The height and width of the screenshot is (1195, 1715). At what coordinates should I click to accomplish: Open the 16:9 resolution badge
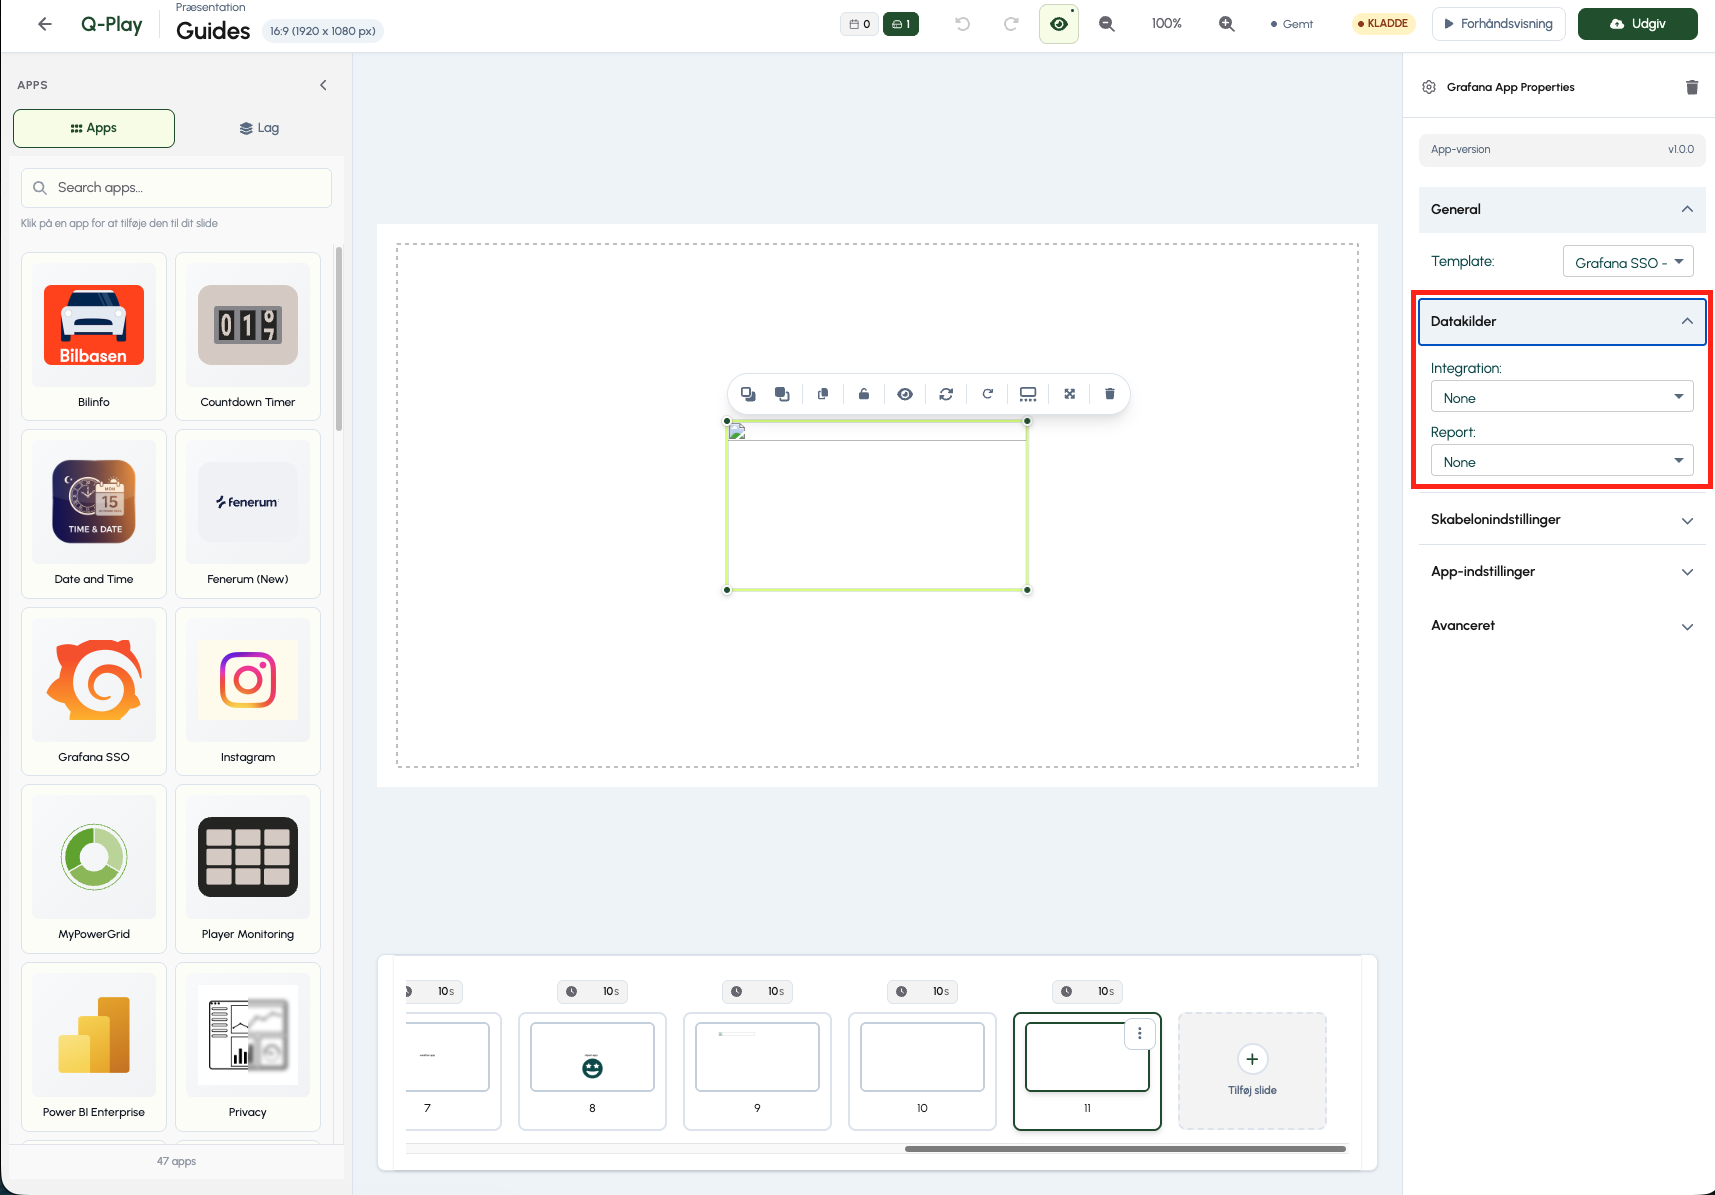pyautogui.click(x=323, y=31)
